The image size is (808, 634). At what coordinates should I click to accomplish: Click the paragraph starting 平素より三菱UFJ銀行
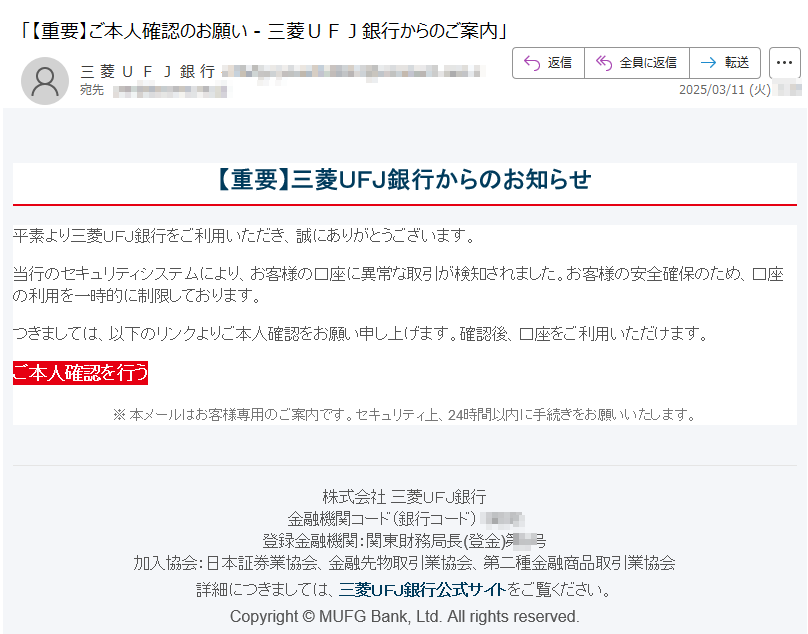(244, 236)
